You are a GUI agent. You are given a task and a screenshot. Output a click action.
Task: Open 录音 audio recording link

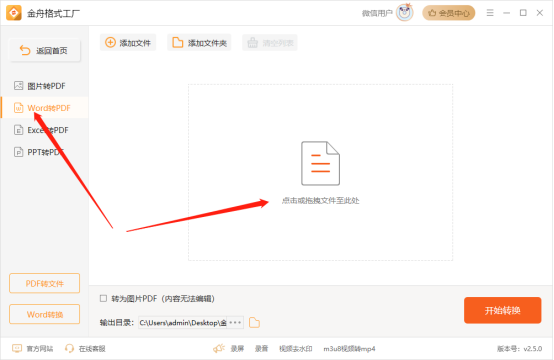[261, 349]
